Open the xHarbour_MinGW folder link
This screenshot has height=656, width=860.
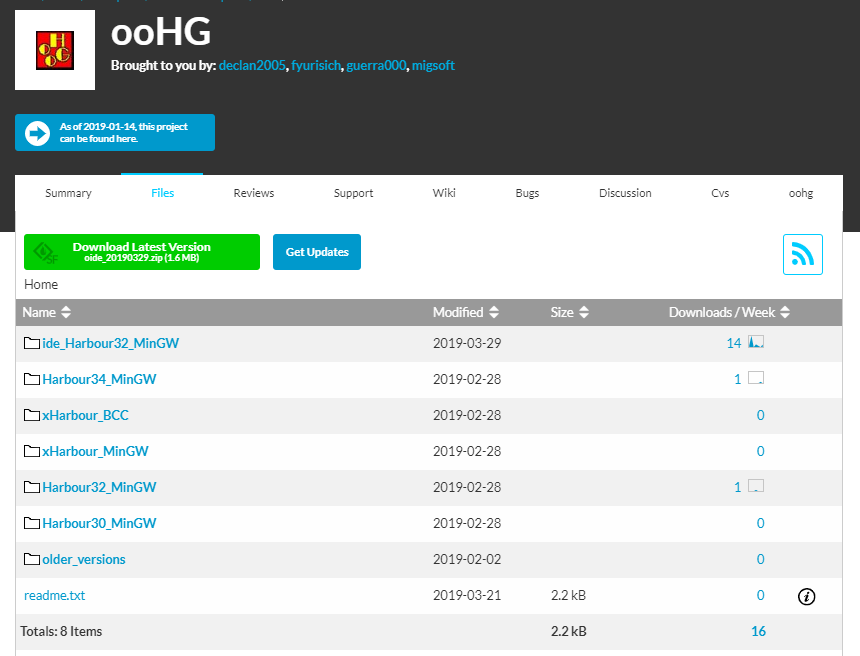pos(95,451)
